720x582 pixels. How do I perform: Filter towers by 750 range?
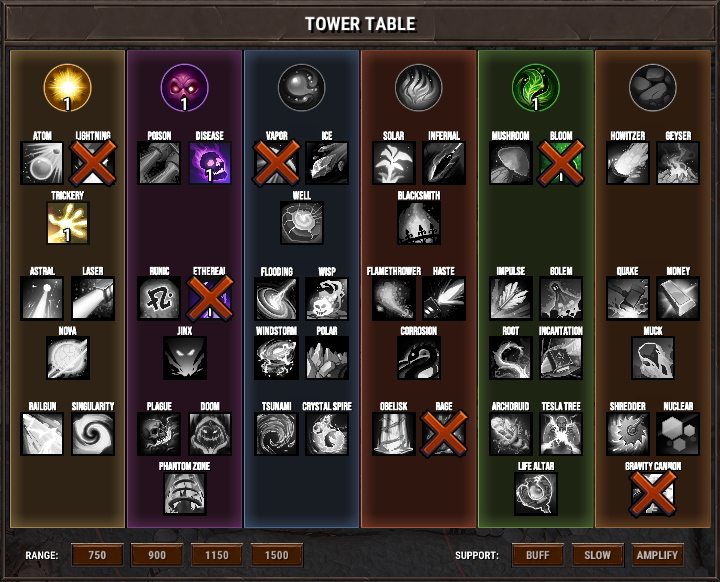pos(97,555)
